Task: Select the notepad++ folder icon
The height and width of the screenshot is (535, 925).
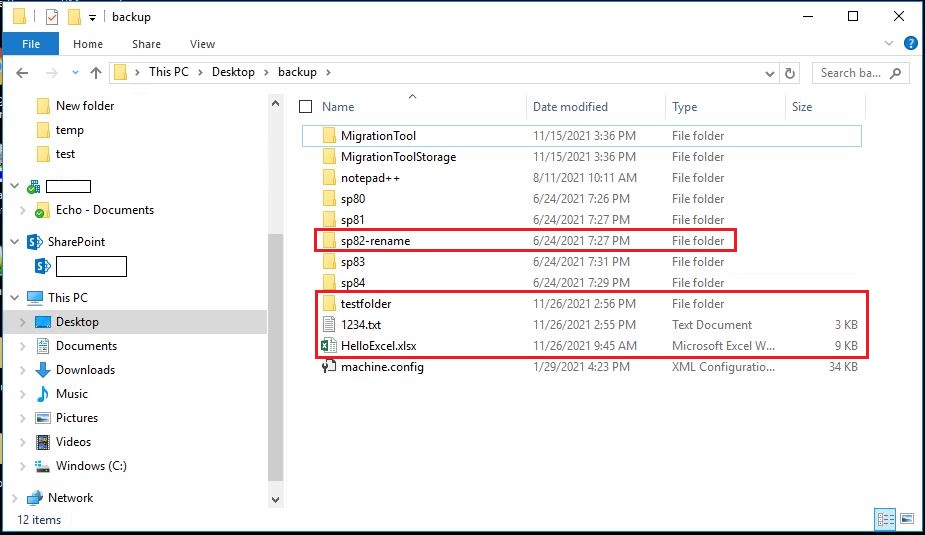Action: coord(329,178)
